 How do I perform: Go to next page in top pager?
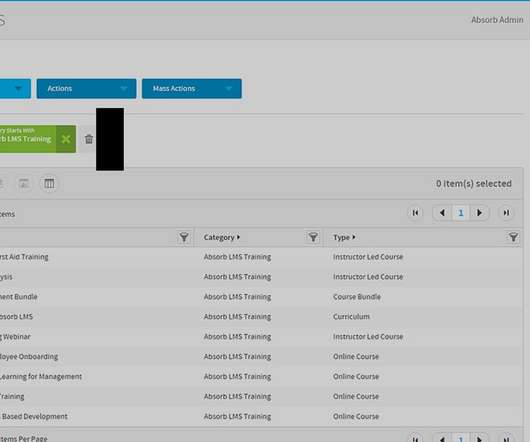479,213
